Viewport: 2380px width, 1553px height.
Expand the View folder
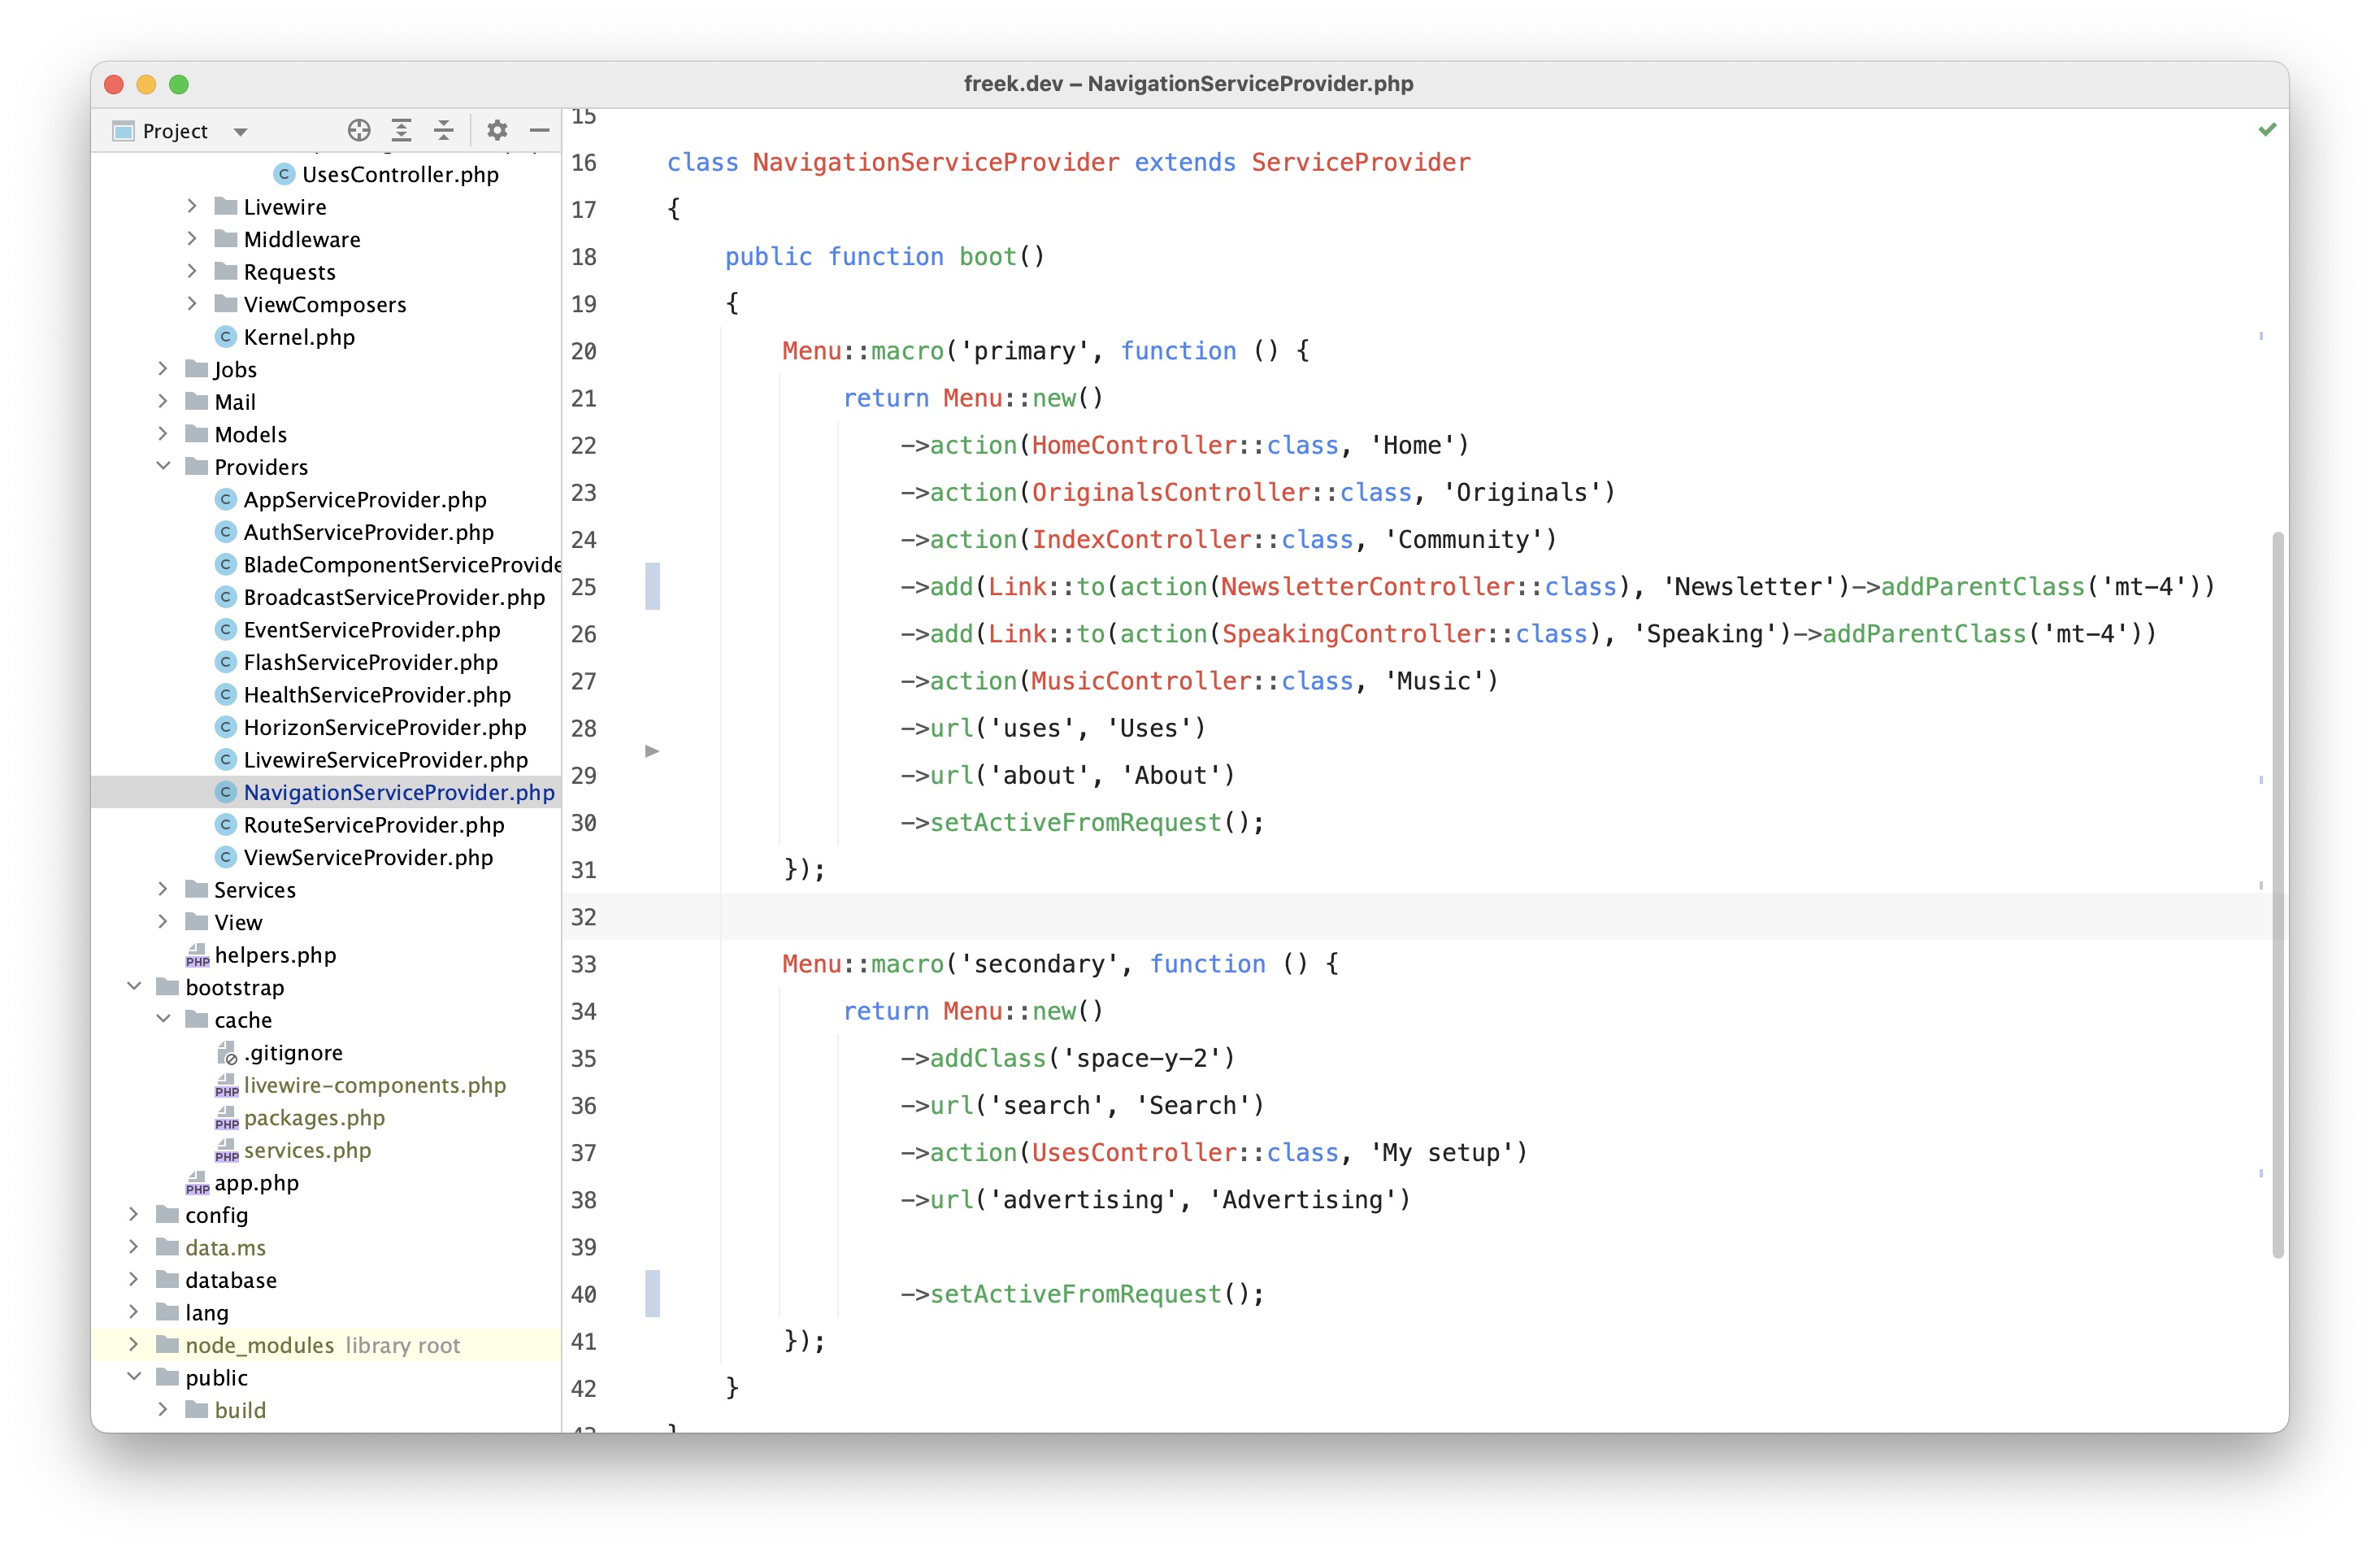click(x=163, y=921)
